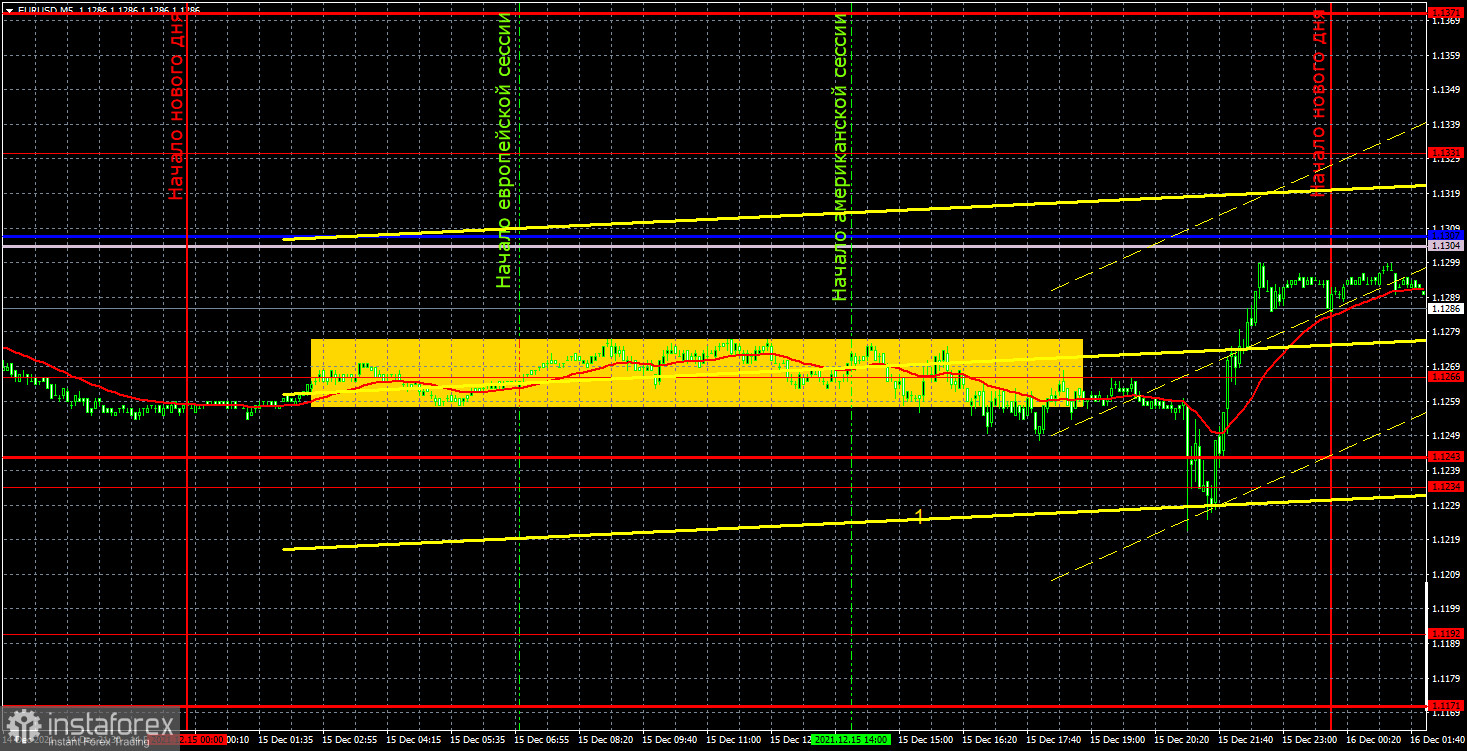The image size is (1467, 751).
Task: Select the 1.1331 red price level label
Action: [x=1445, y=154]
